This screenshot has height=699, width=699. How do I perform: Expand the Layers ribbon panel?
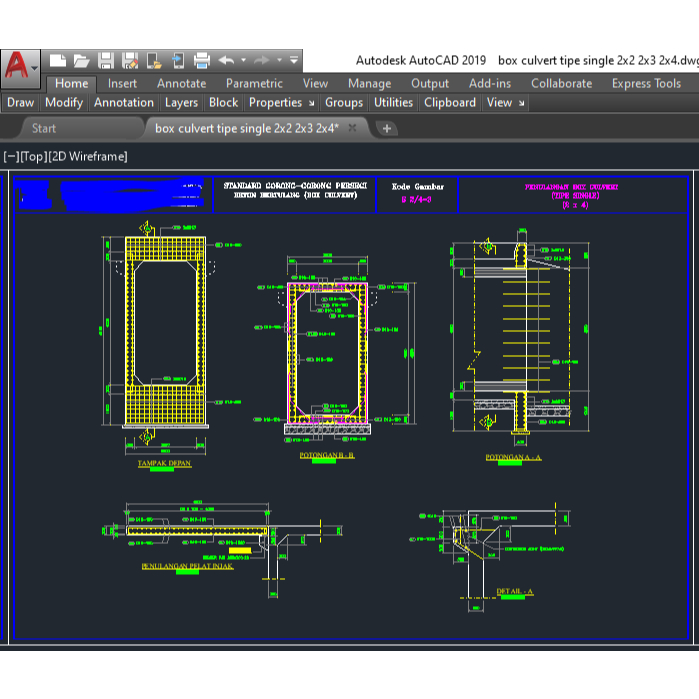point(181,103)
